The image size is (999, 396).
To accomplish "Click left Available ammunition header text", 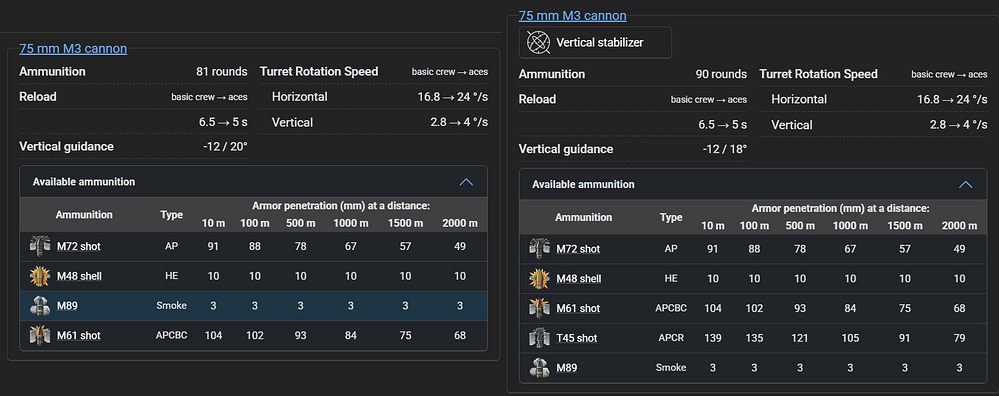I will [x=84, y=182].
